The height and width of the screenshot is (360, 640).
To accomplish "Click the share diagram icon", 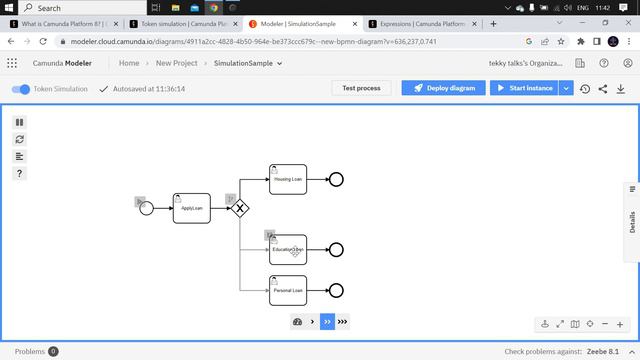I will point(603,89).
